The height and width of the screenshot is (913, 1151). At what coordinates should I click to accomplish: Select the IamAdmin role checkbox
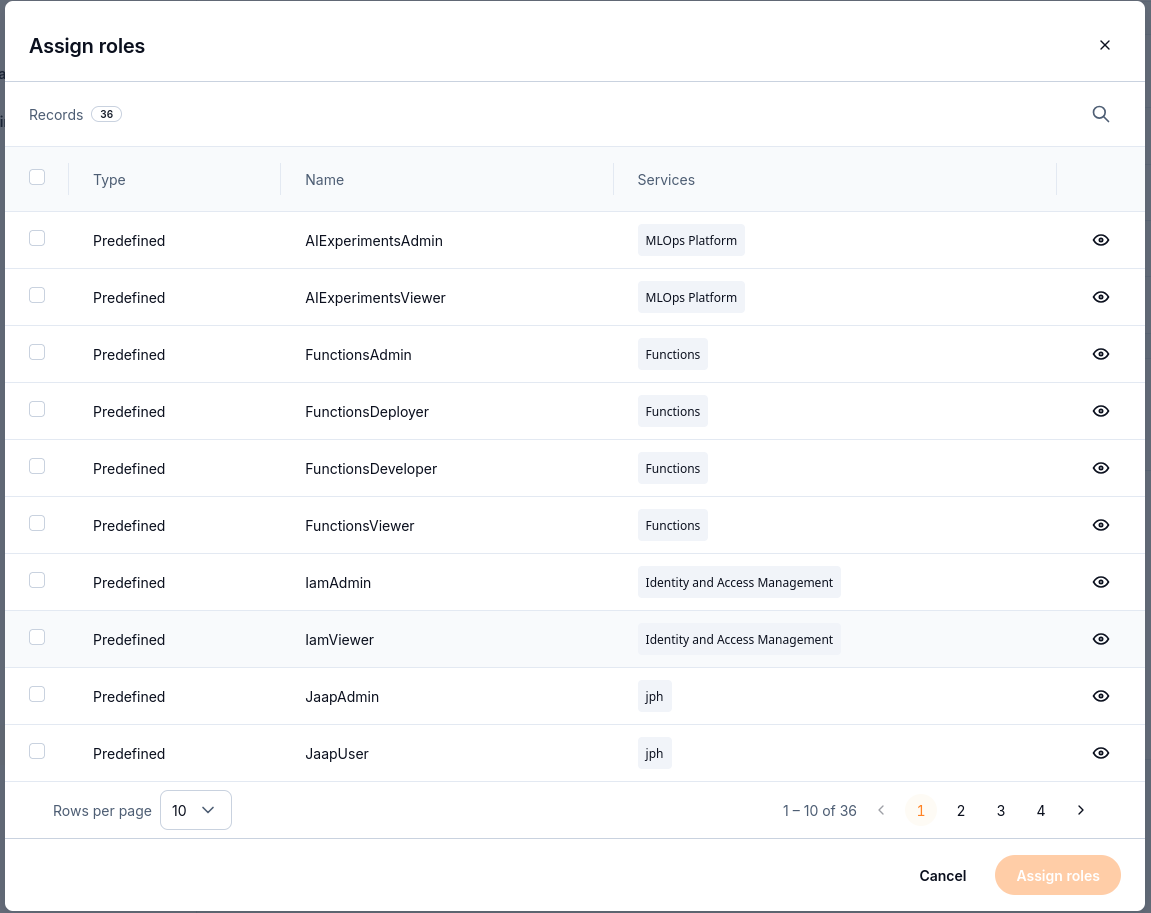click(37, 580)
